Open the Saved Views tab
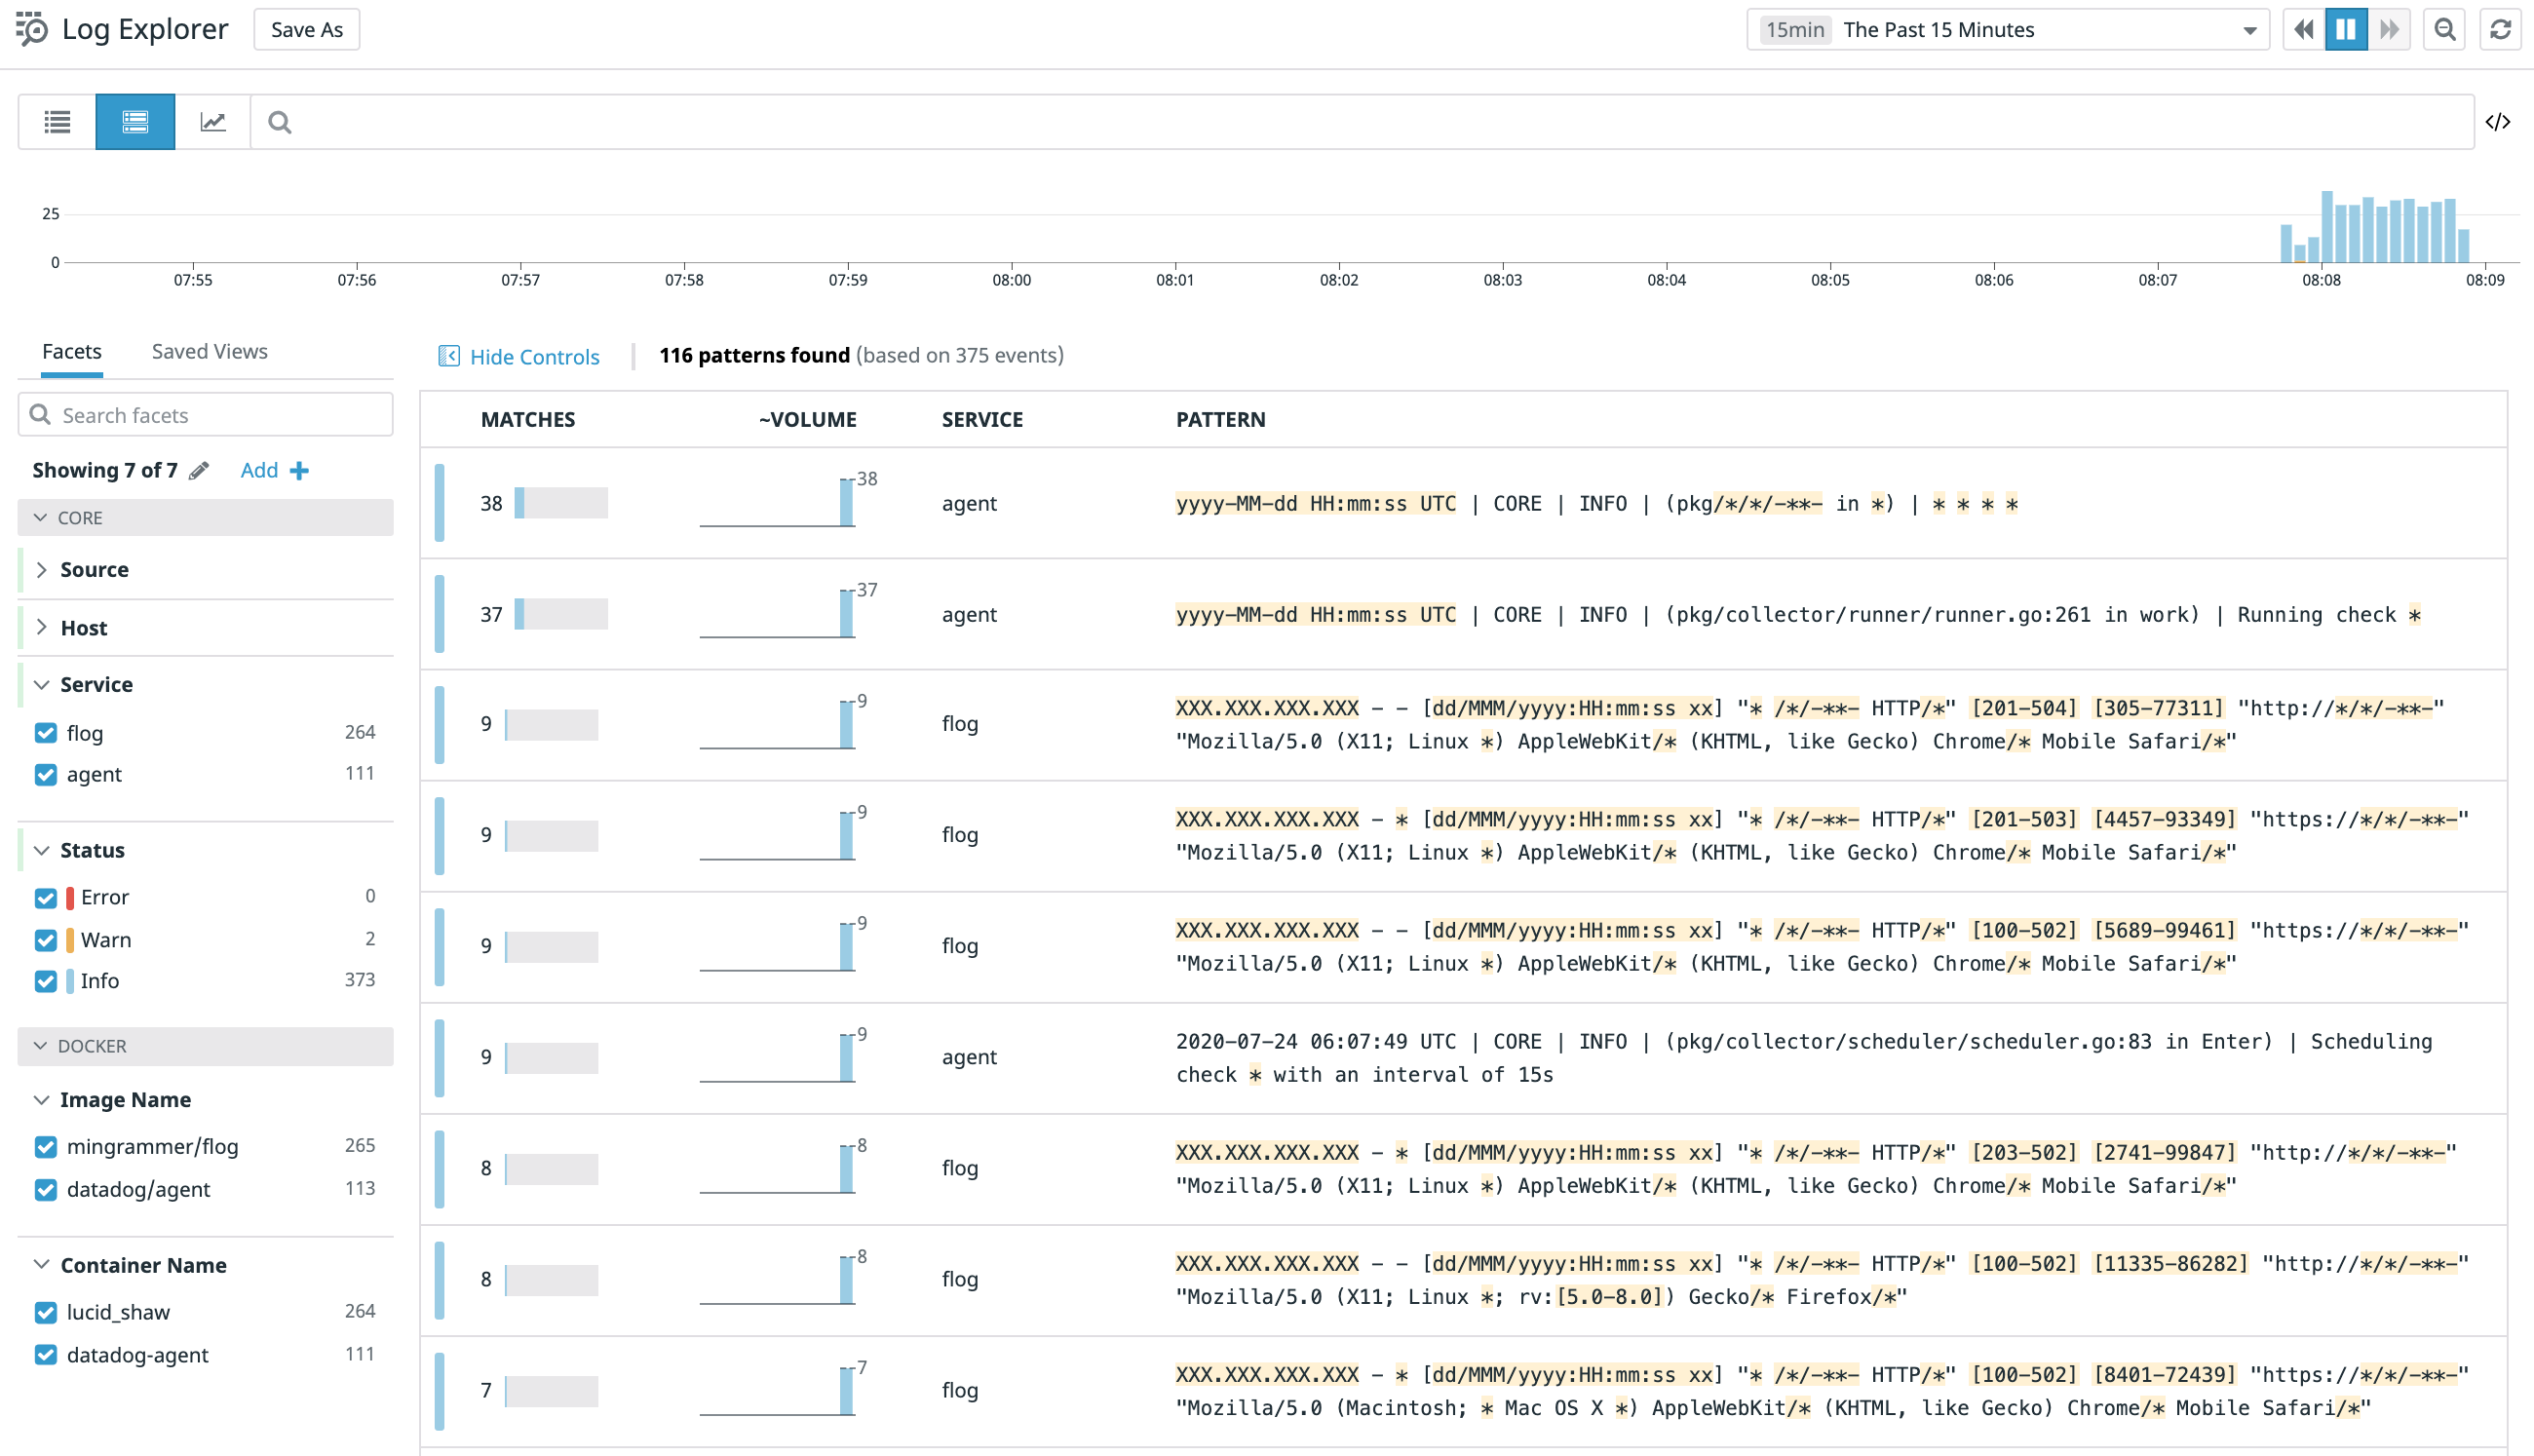Screen dimensions: 2534x1456 click(x=209, y=351)
